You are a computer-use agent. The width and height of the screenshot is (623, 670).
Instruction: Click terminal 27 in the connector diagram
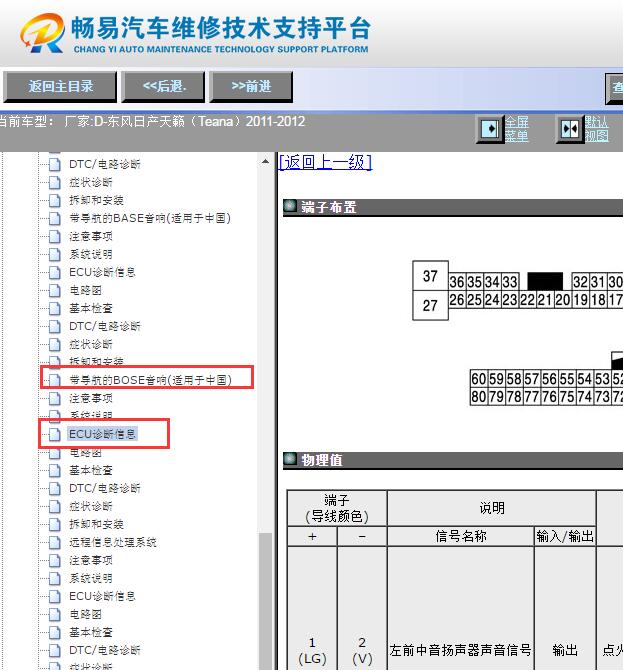pyautogui.click(x=430, y=306)
